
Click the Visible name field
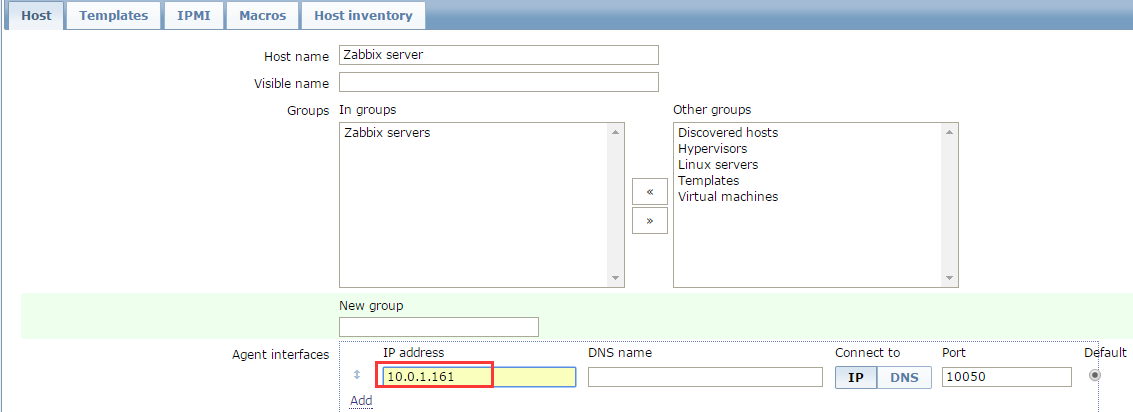pyautogui.click(x=499, y=82)
